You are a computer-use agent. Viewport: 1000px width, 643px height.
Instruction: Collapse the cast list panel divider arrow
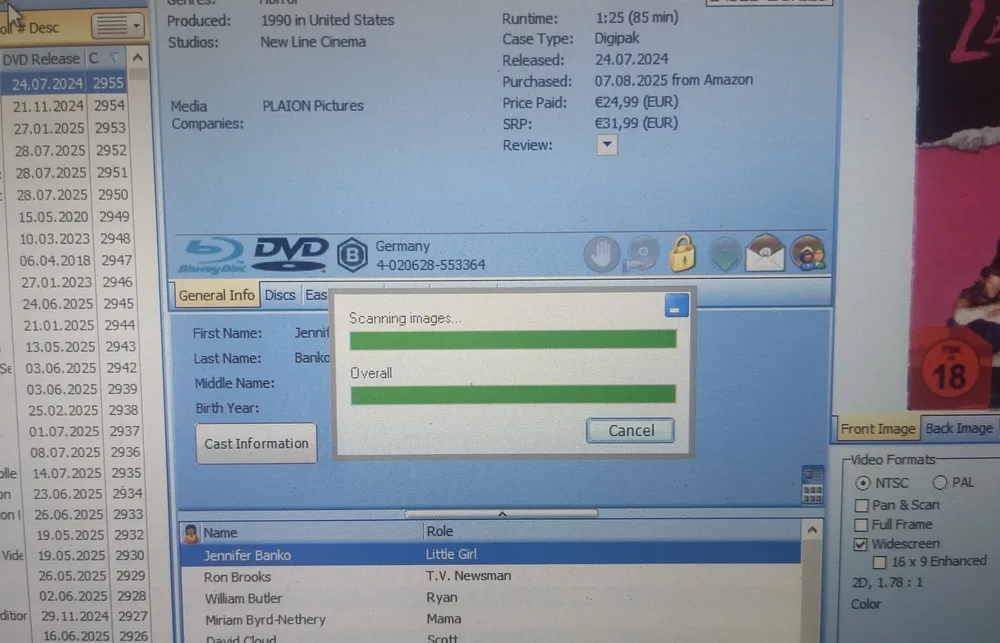click(501, 514)
